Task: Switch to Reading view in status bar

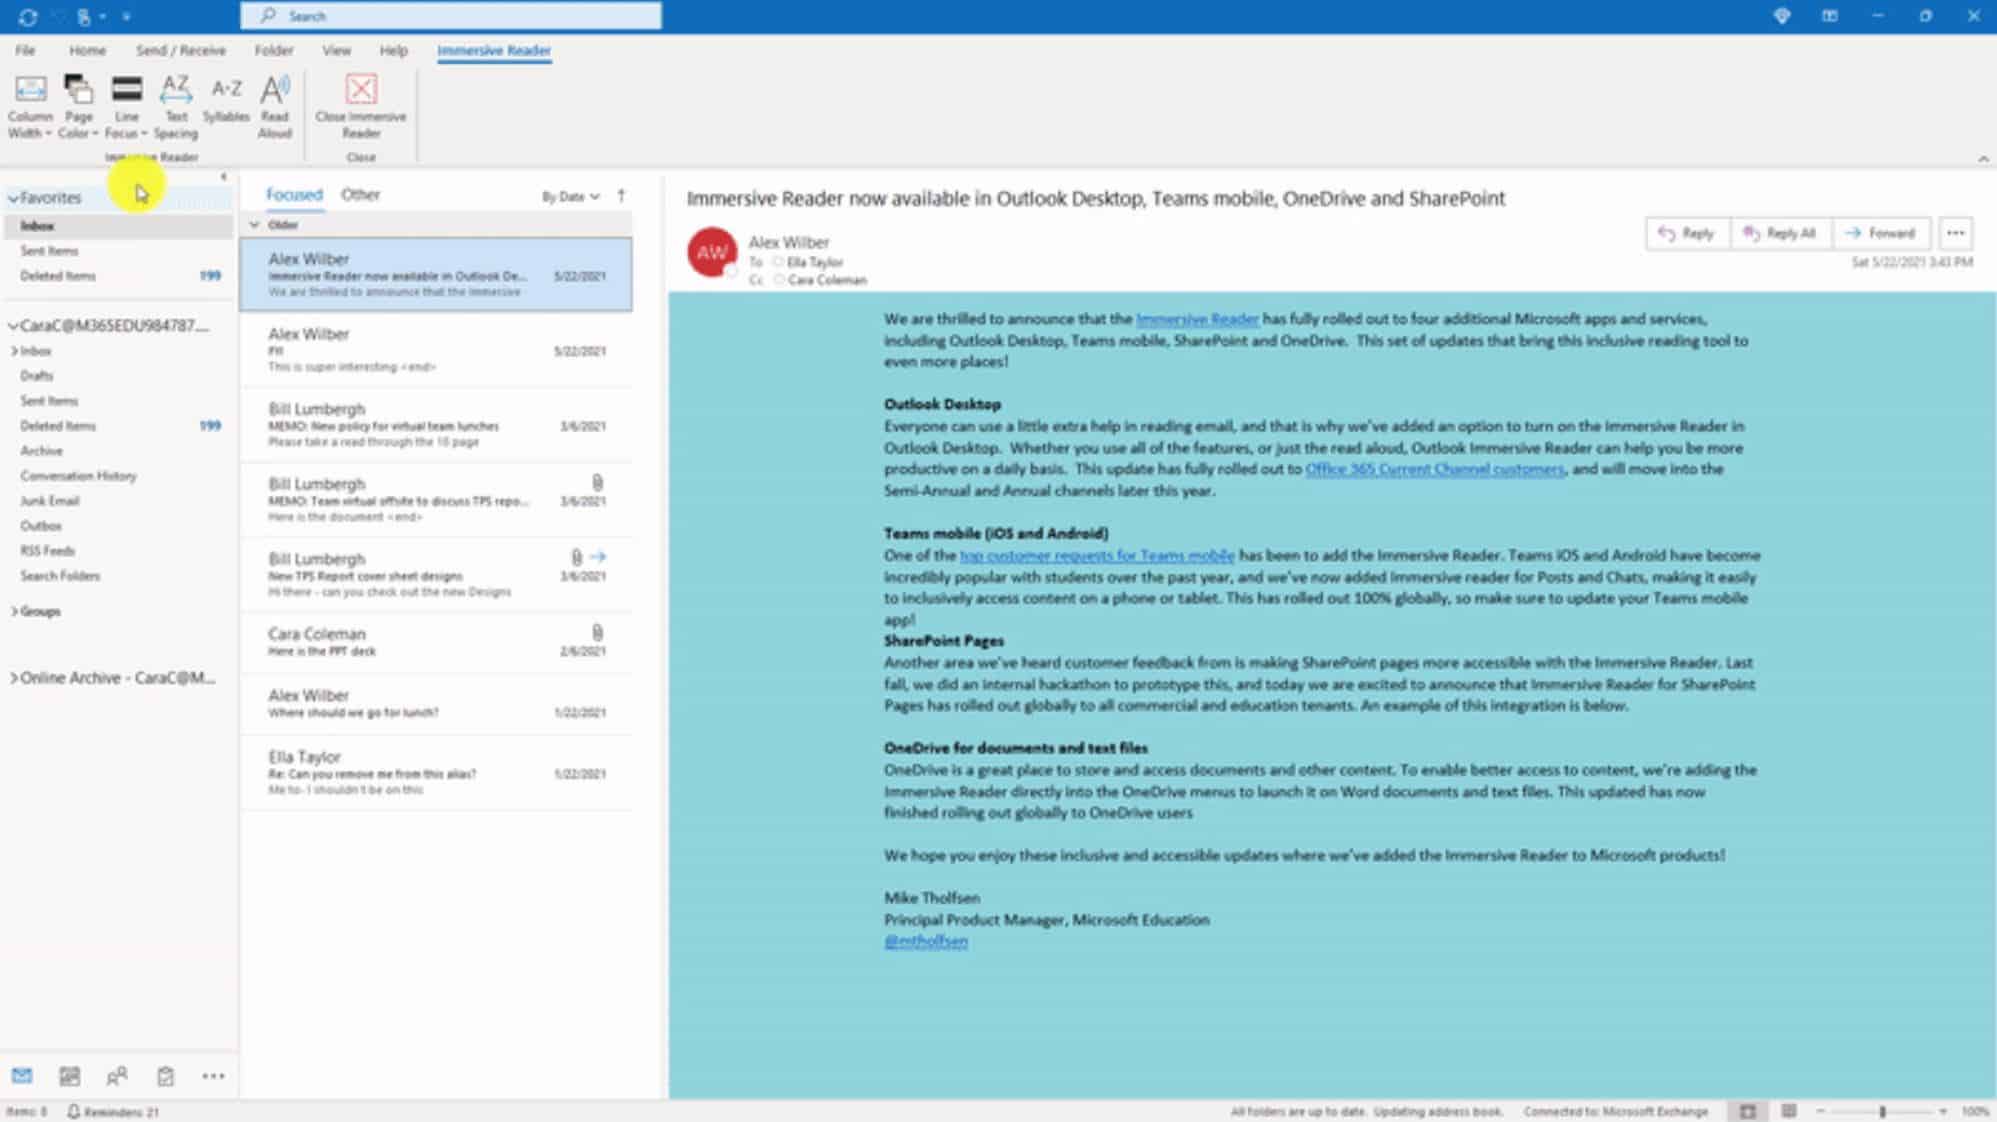Action: (1789, 1111)
